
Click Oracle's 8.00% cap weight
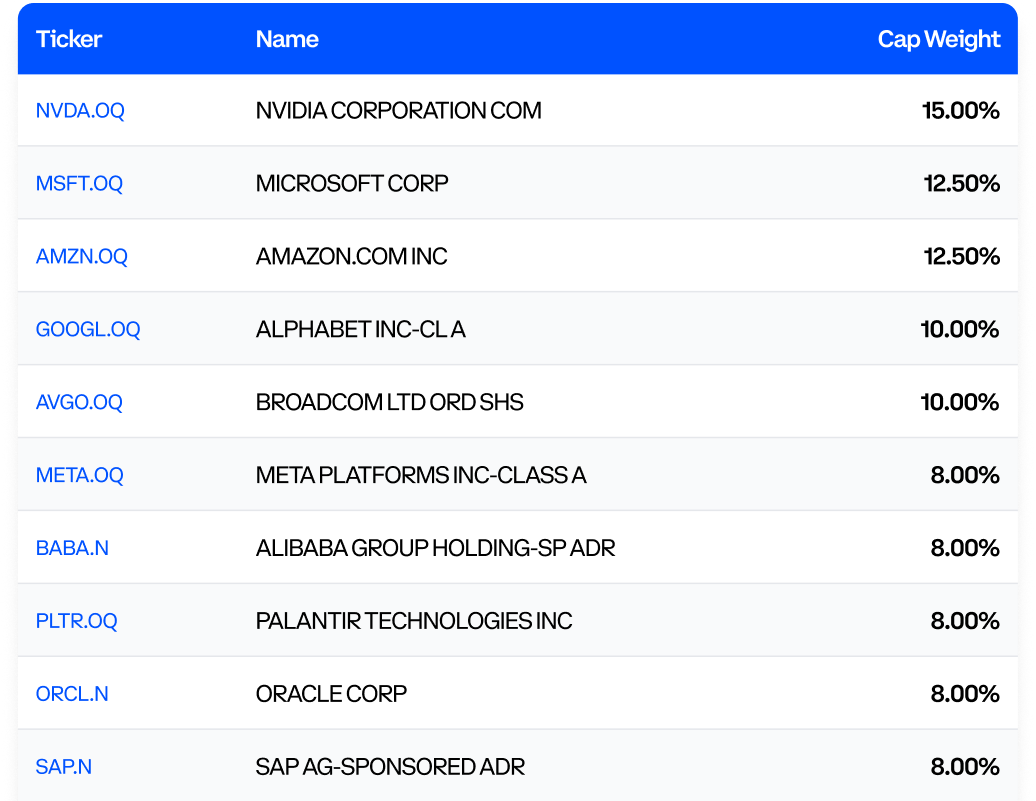(965, 694)
